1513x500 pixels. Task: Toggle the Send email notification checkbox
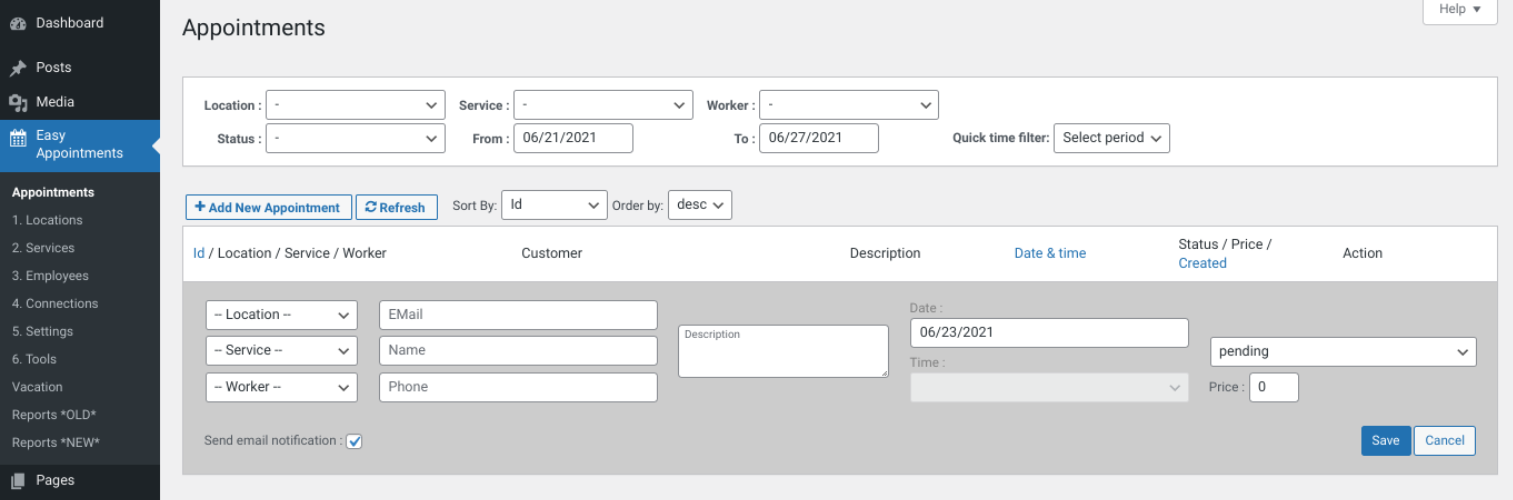[354, 441]
